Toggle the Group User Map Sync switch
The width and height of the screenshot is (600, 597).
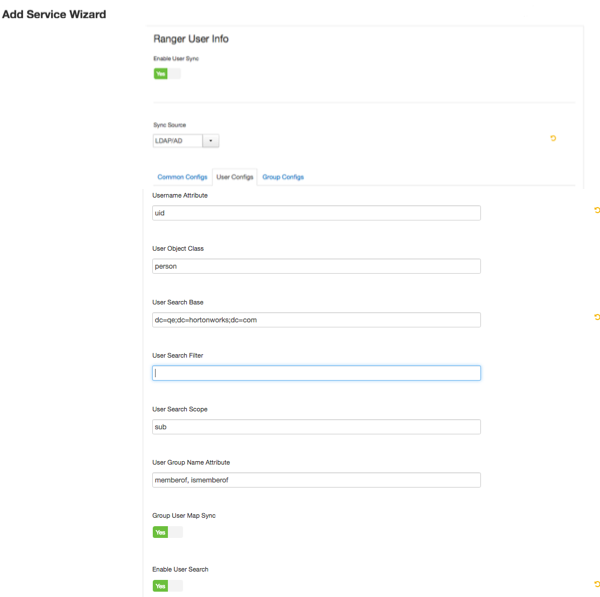click(x=168, y=532)
